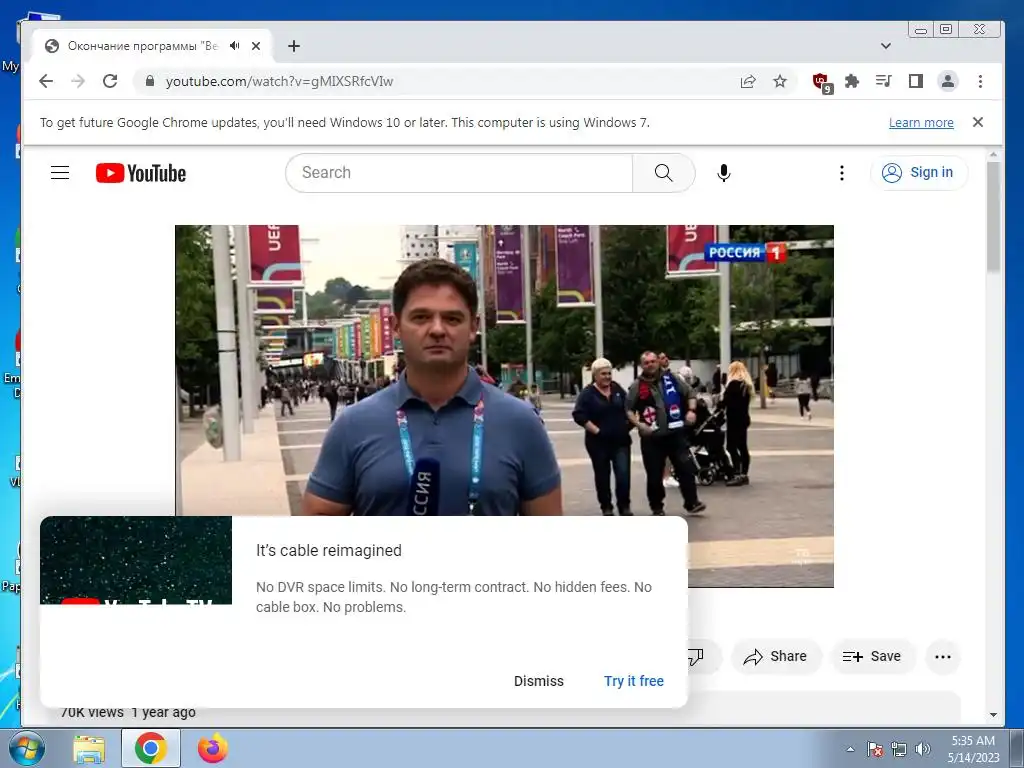Click the browser forward arrow
1024x768 pixels.
coord(78,81)
